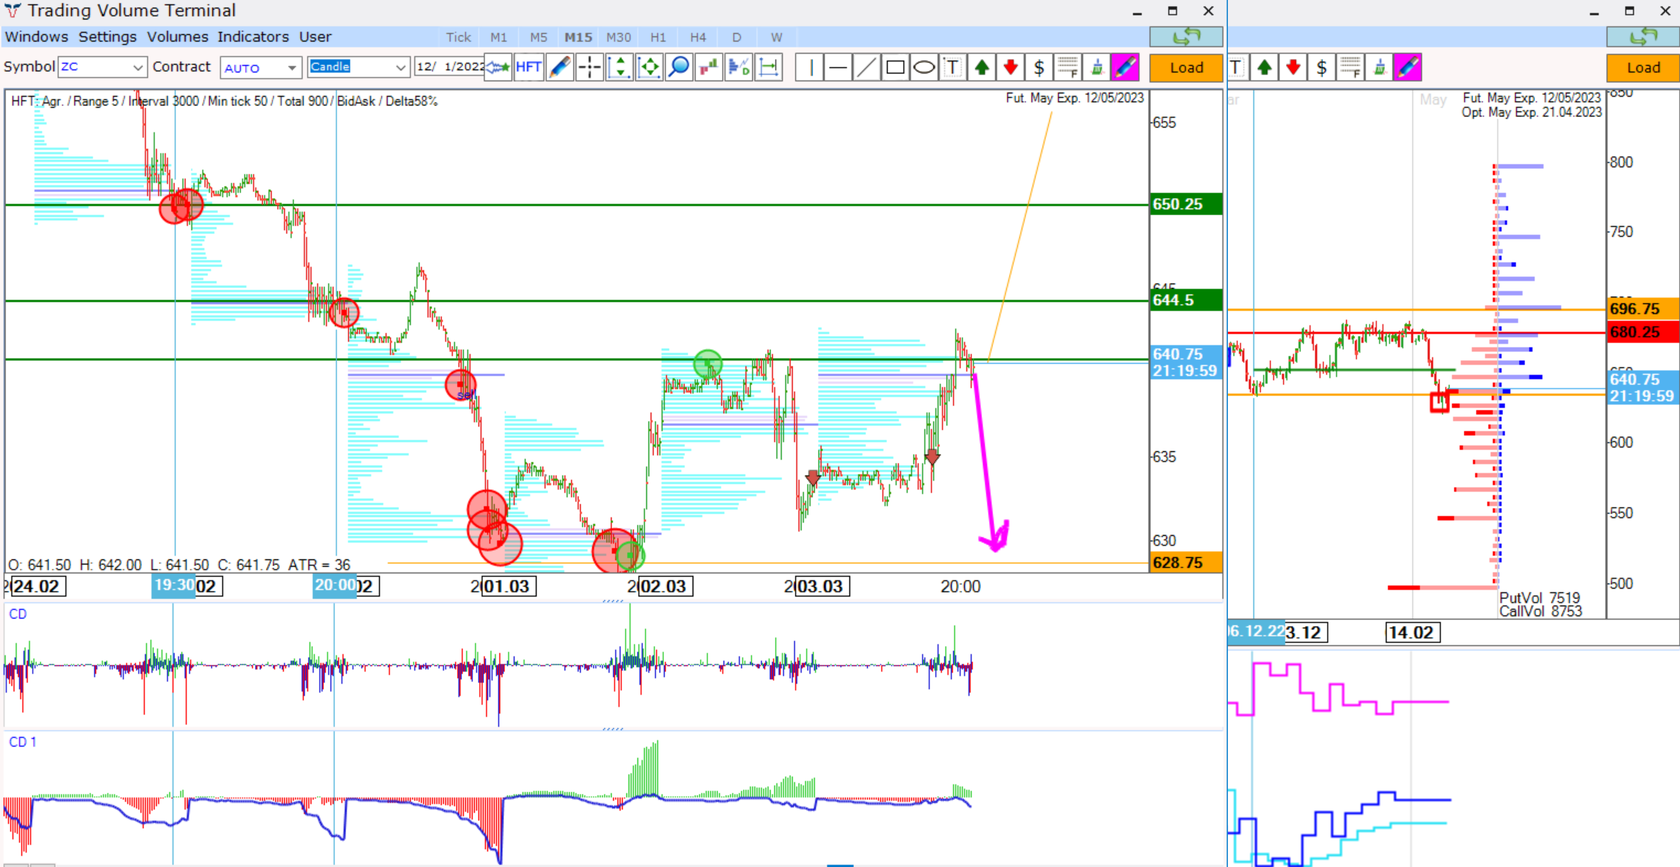The height and width of the screenshot is (867, 1680).
Task: Select the diagonal trend line tool
Action: coord(867,67)
